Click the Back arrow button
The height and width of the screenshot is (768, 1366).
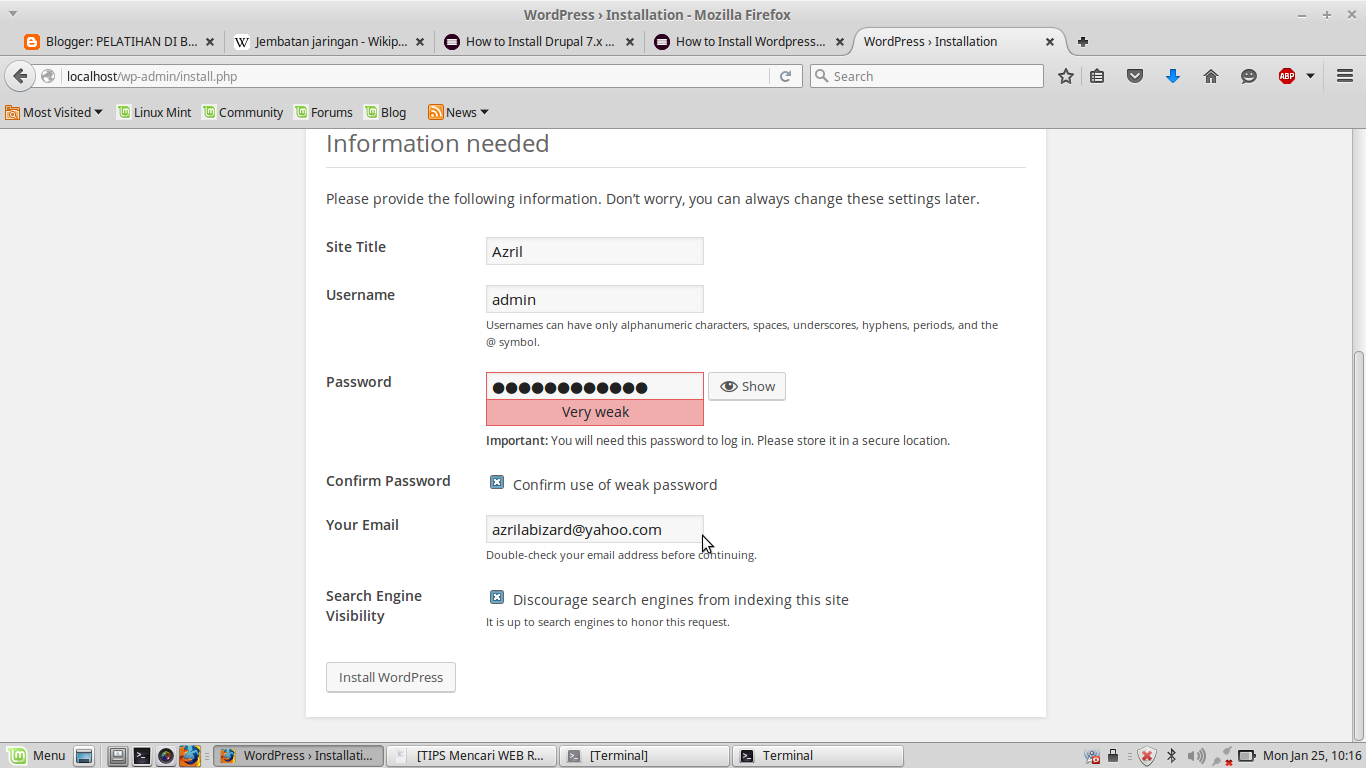(20, 76)
